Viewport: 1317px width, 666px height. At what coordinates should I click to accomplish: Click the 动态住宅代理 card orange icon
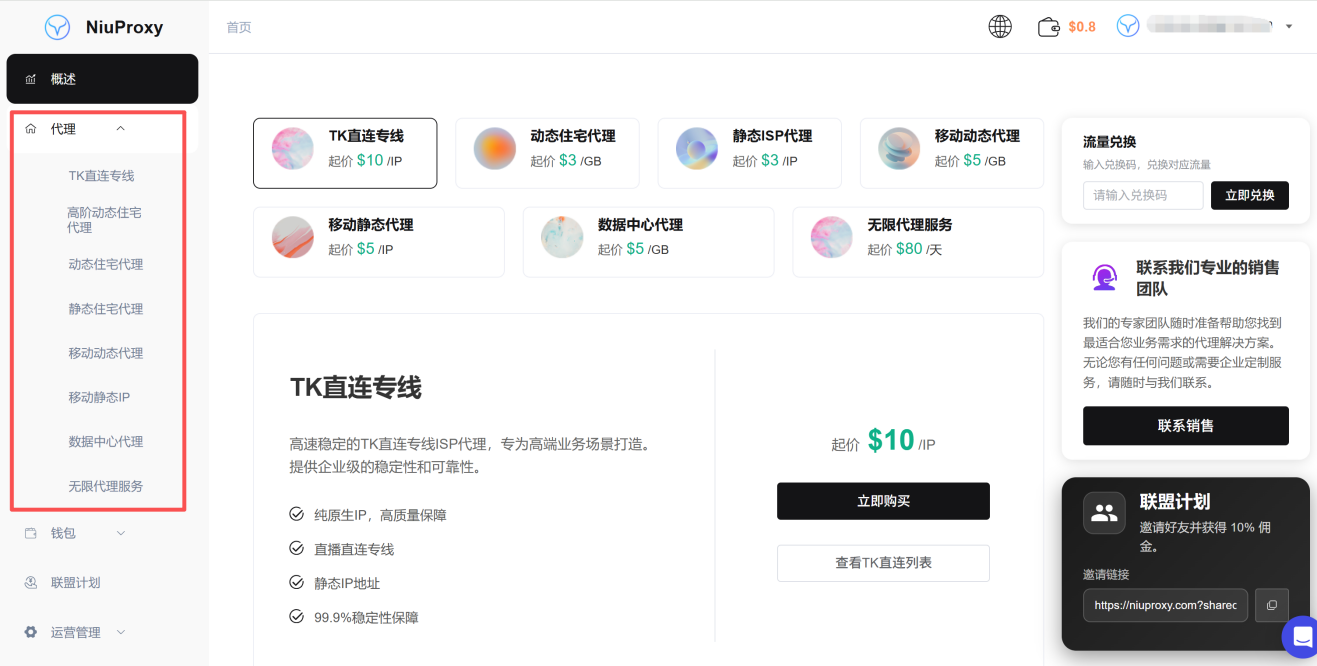495,149
